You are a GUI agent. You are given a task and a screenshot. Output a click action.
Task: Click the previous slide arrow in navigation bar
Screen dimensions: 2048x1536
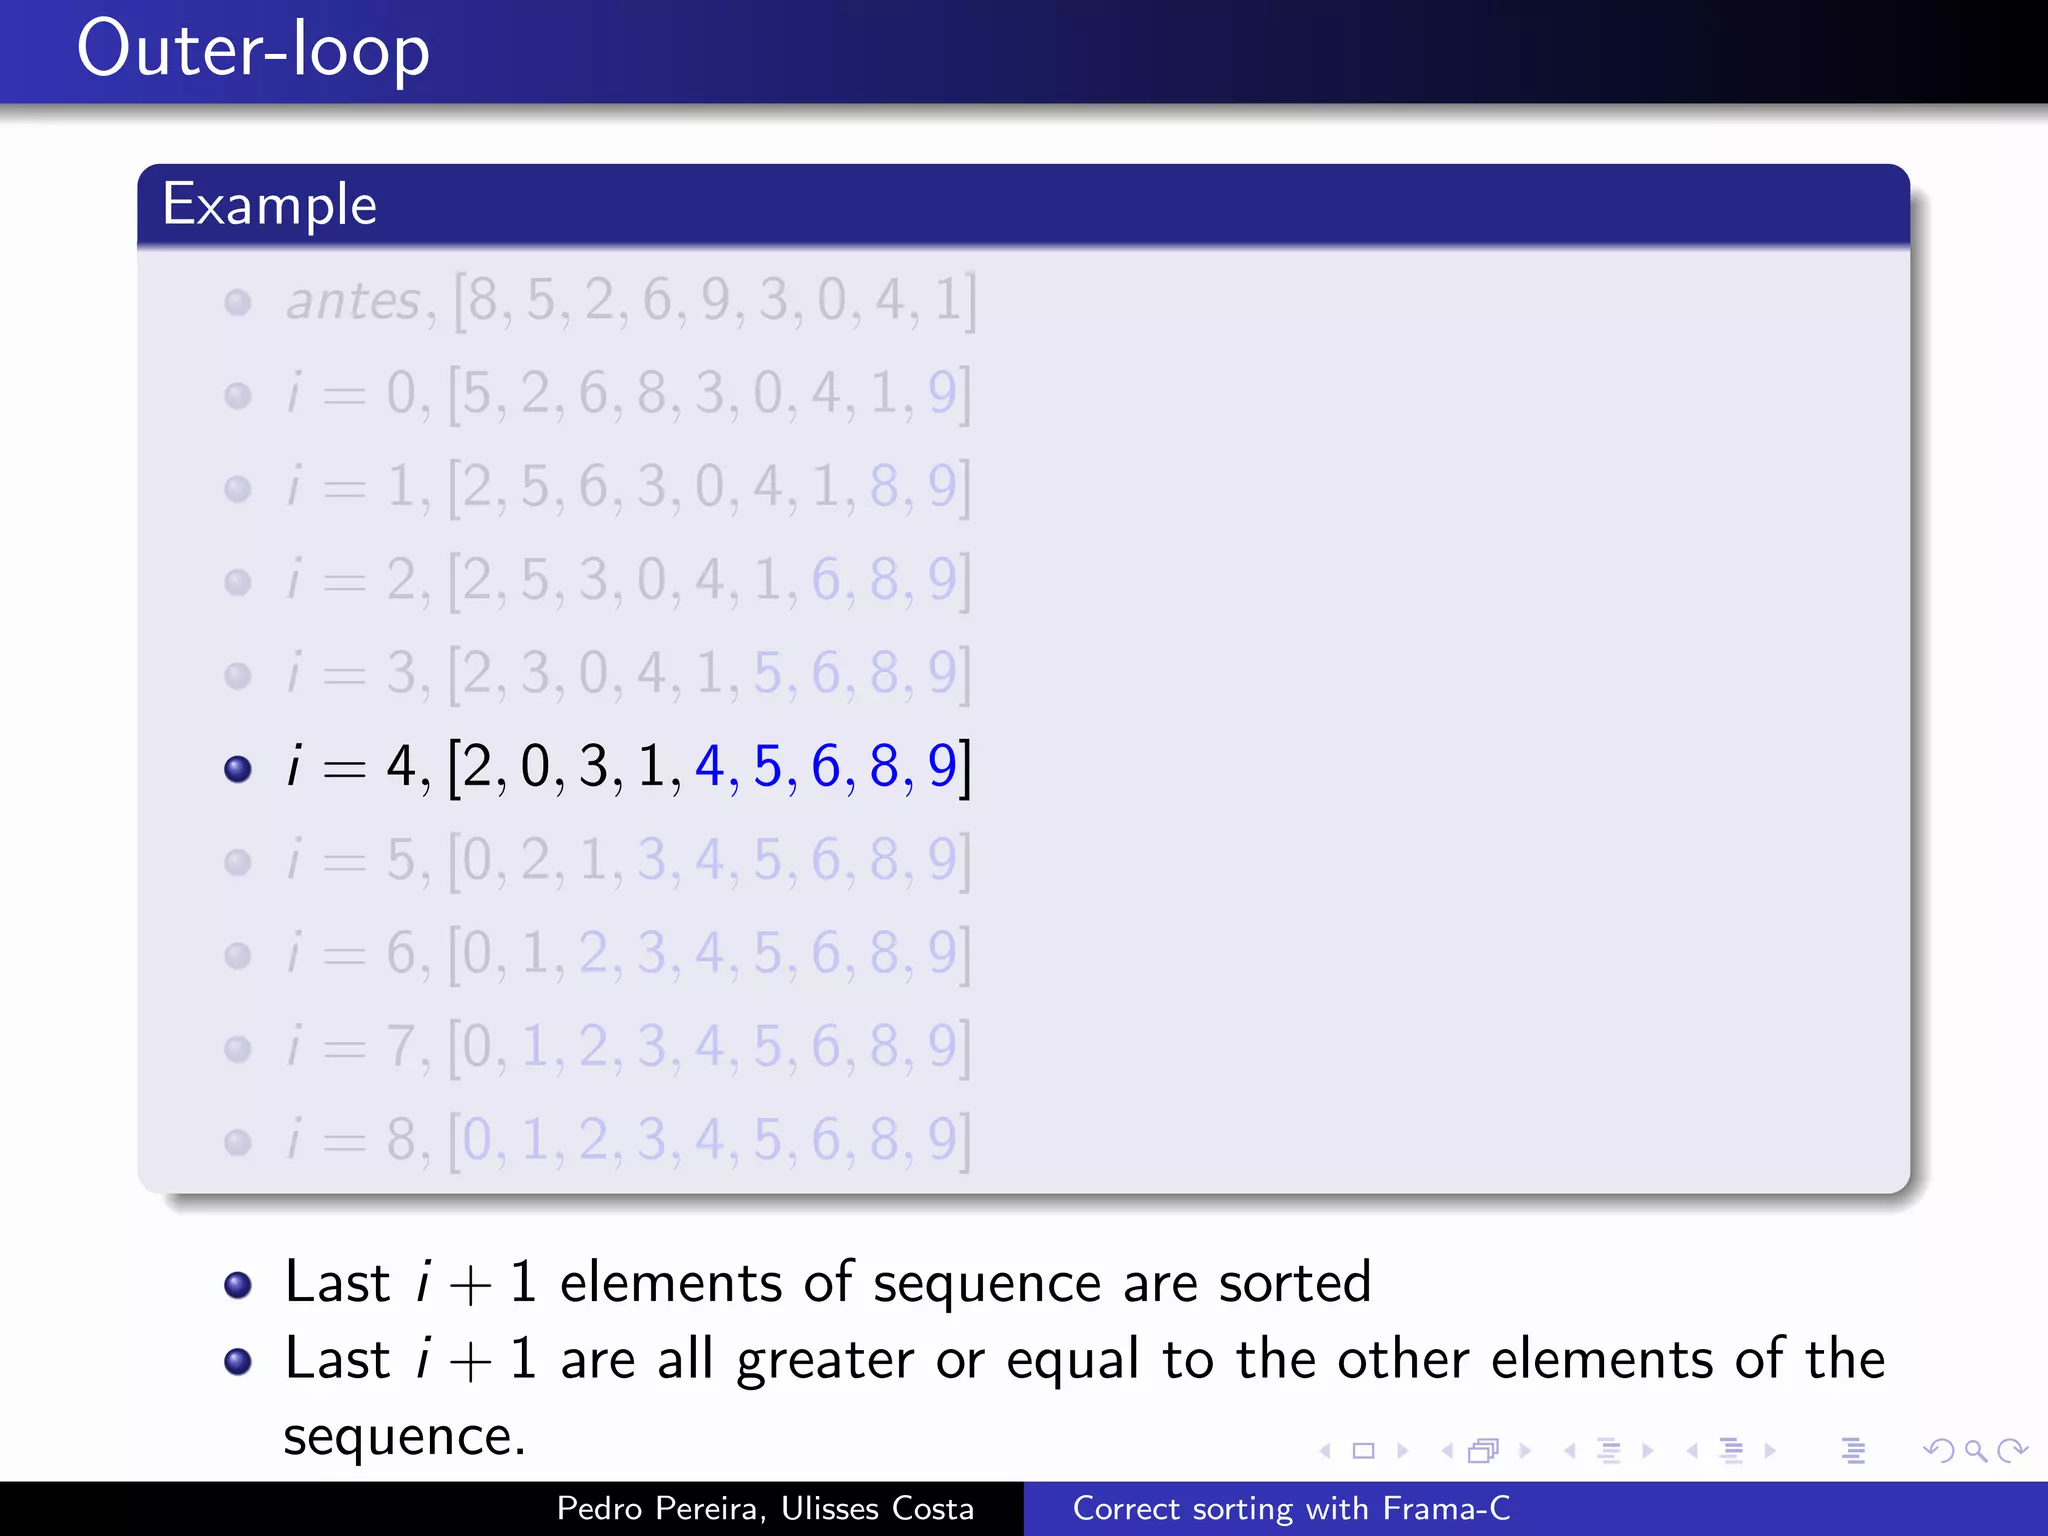pyautogui.click(x=1325, y=1451)
